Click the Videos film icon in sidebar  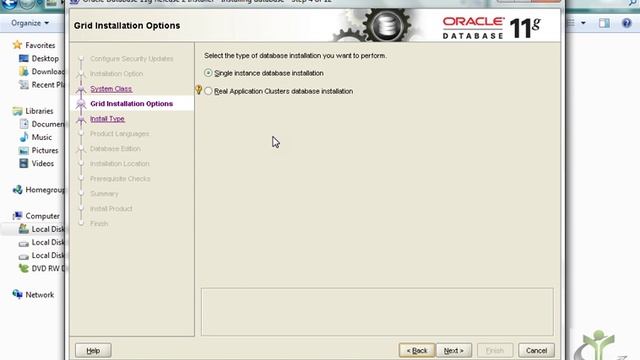point(24,163)
